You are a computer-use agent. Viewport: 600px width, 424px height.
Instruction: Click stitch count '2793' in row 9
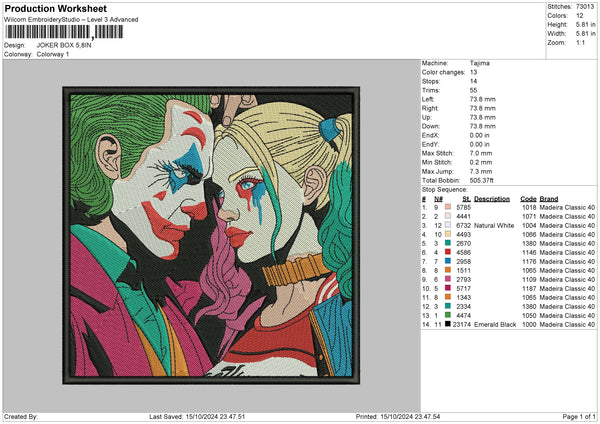[x=463, y=279]
